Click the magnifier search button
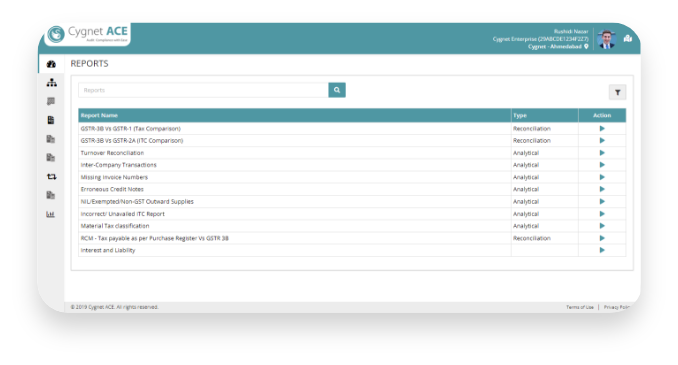The width and height of the screenshot is (678, 365). tap(337, 90)
